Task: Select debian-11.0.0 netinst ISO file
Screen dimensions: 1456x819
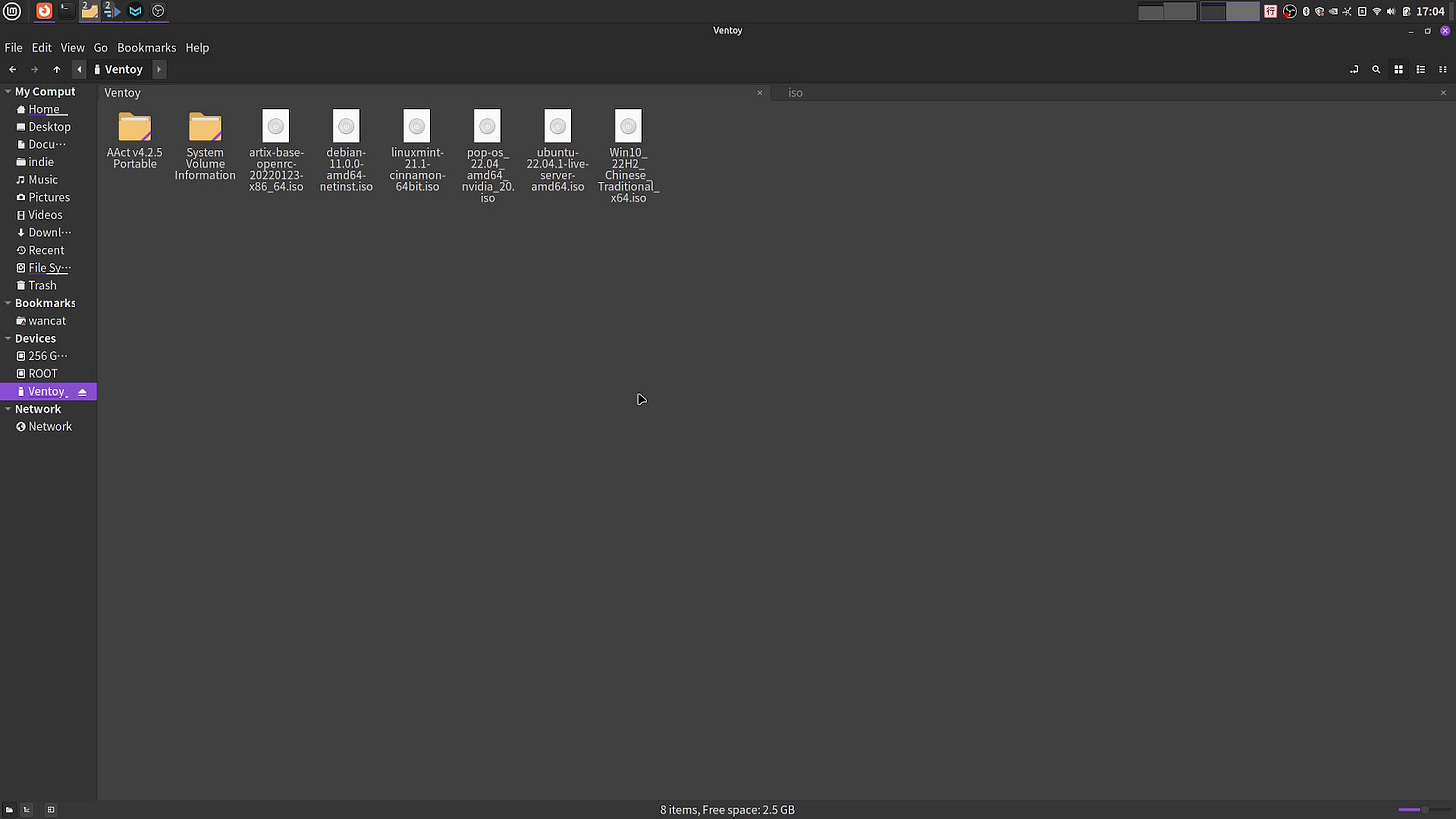Action: coord(346,150)
